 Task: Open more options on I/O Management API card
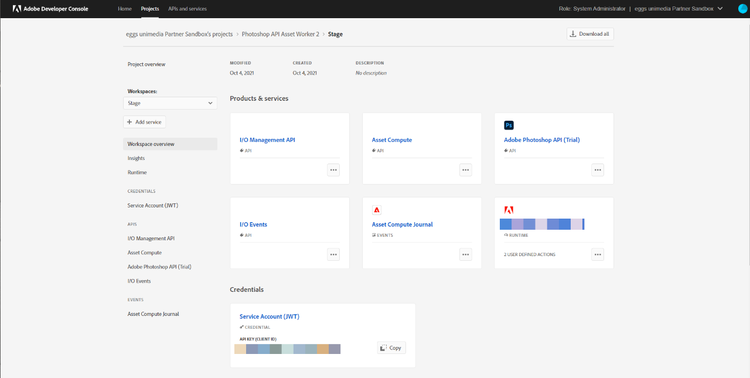click(333, 170)
